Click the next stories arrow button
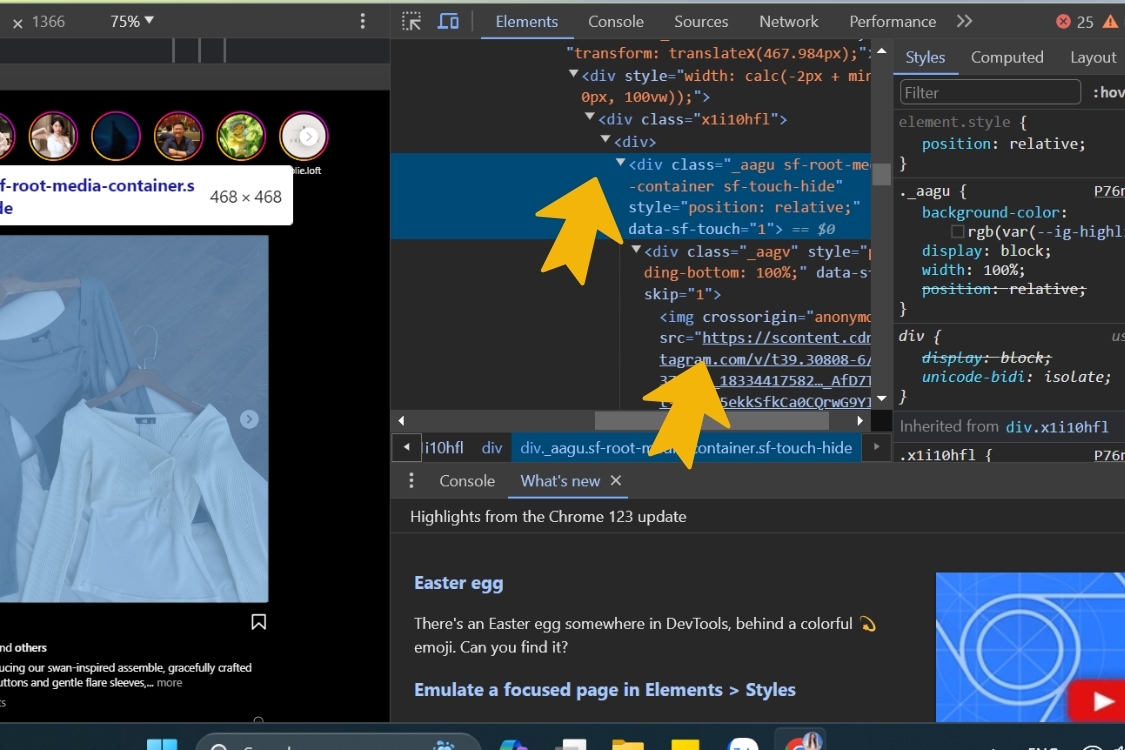 [309, 136]
